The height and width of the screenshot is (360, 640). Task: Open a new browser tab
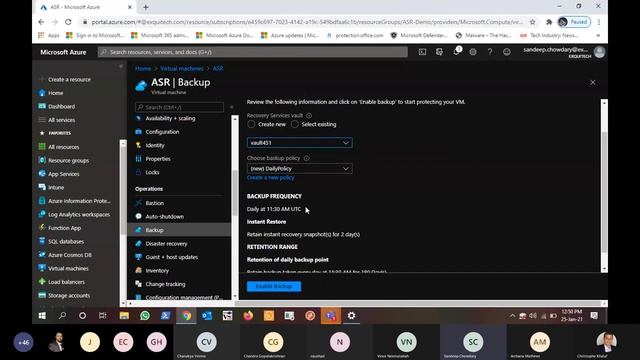pyautogui.click(x=146, y=7)
